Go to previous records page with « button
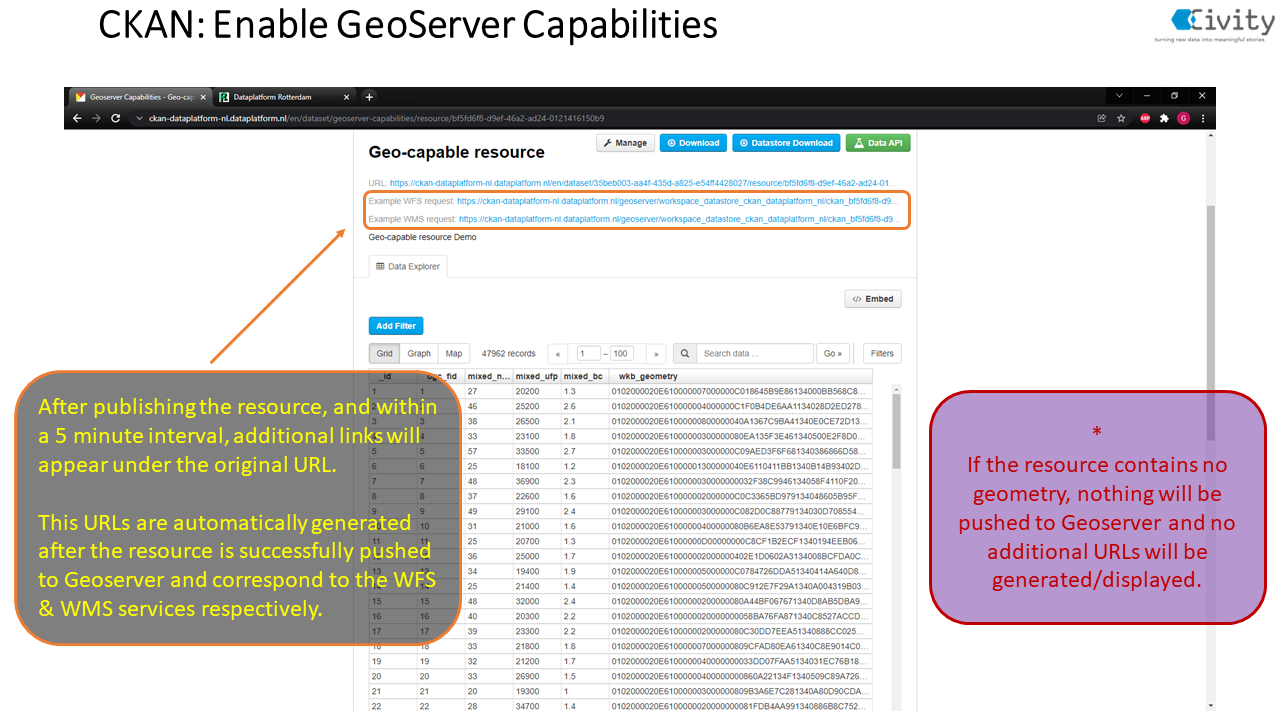This screenshot has width=1280, height=720. pyautogui.click(x=558, y=354)
